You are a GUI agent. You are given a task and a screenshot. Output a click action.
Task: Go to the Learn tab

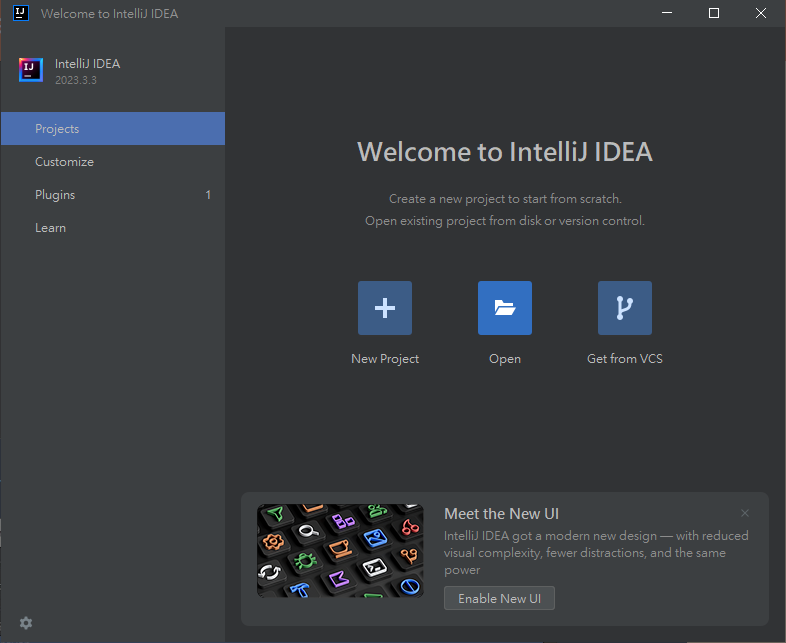113,228
